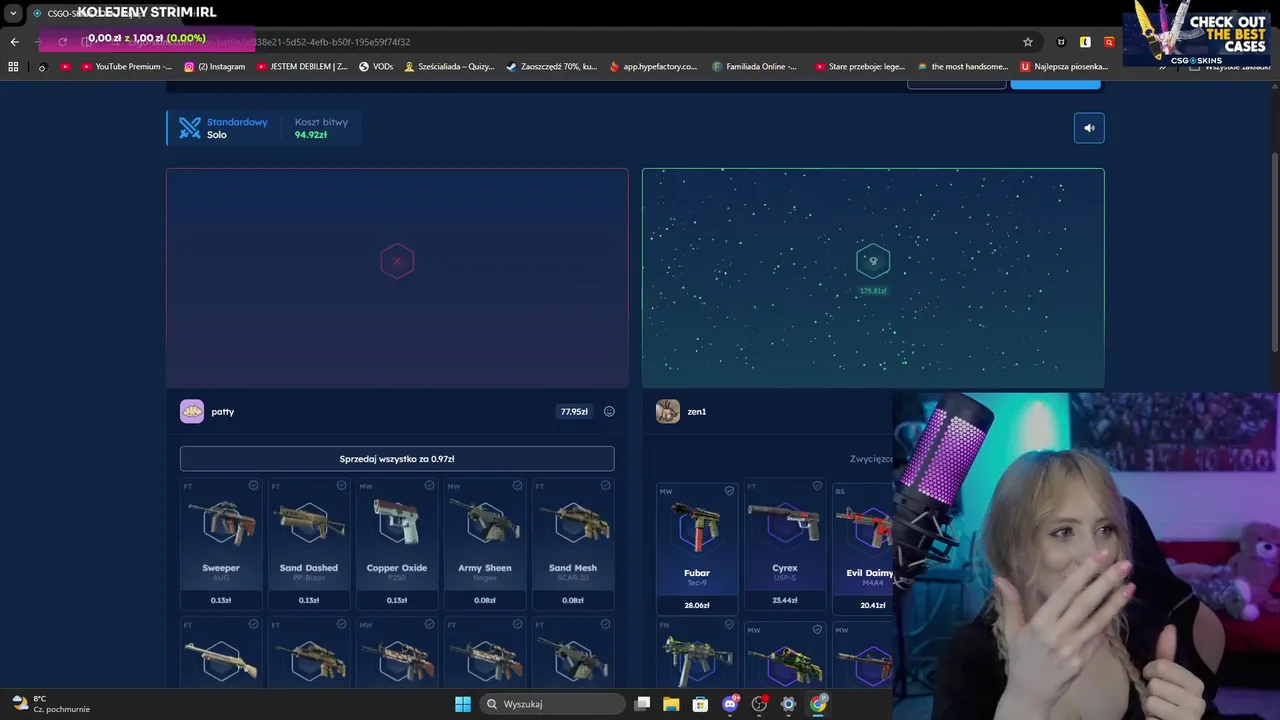Click in the taskbar Wyszukaj search box

point(552,704)
